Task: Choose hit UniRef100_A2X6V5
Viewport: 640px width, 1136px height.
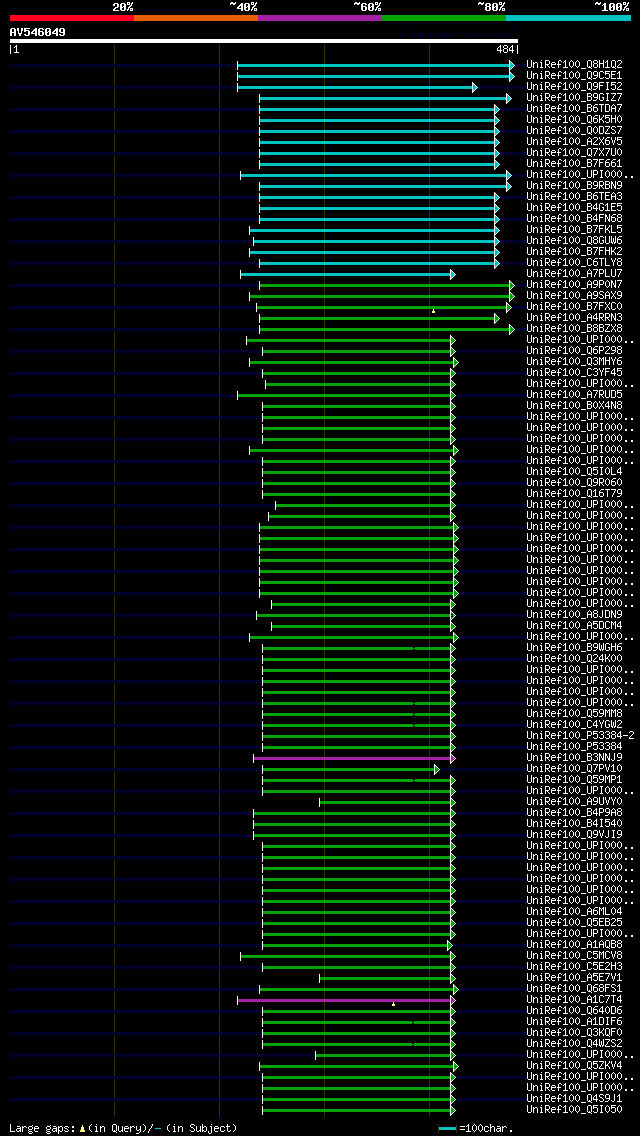Action: pyautogui.click(x=574, y=142)
